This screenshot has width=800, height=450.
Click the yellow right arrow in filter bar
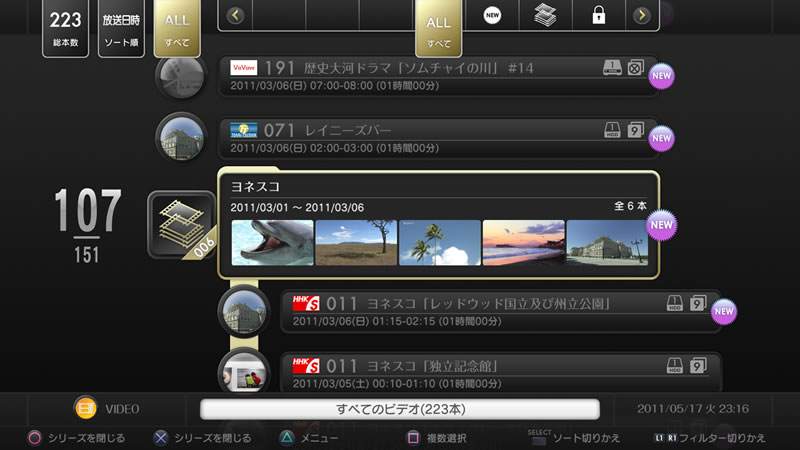click(x=641, y=15)
